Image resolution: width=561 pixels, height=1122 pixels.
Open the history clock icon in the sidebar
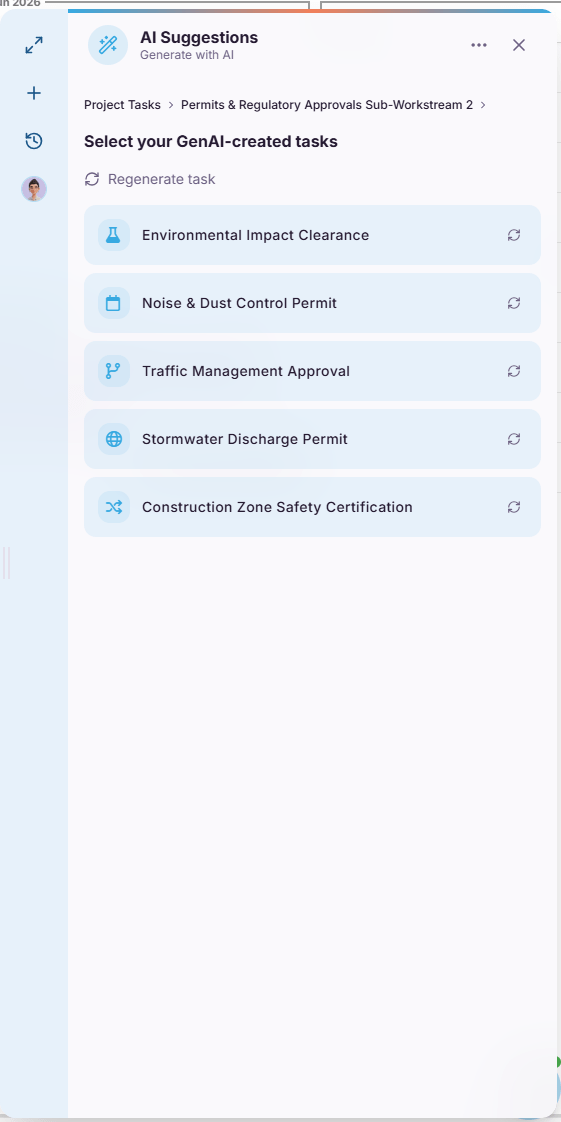tap(34, 141)
